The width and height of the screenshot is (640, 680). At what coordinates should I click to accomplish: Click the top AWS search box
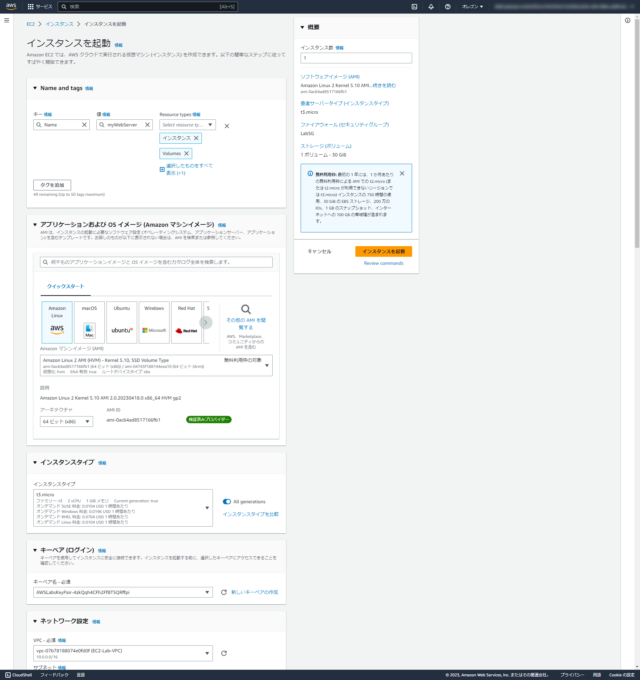tap(147, 7)
